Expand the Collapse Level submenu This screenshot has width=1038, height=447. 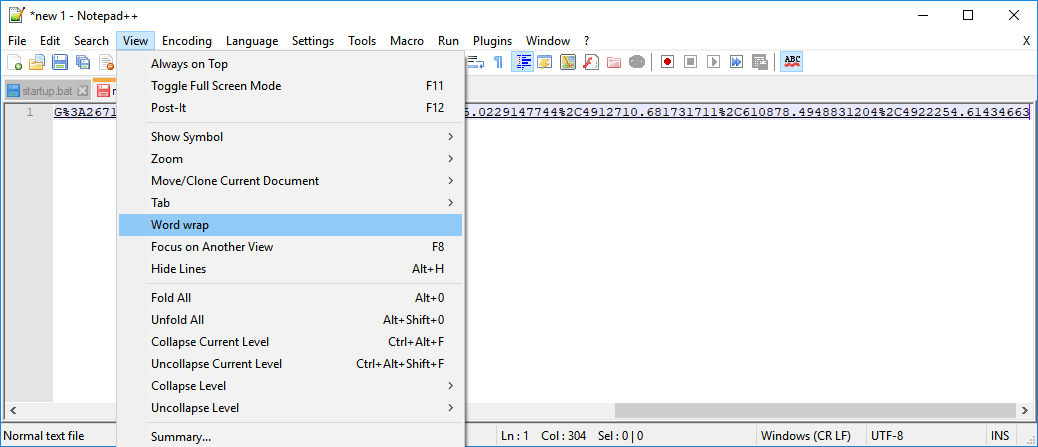point(291,386)
